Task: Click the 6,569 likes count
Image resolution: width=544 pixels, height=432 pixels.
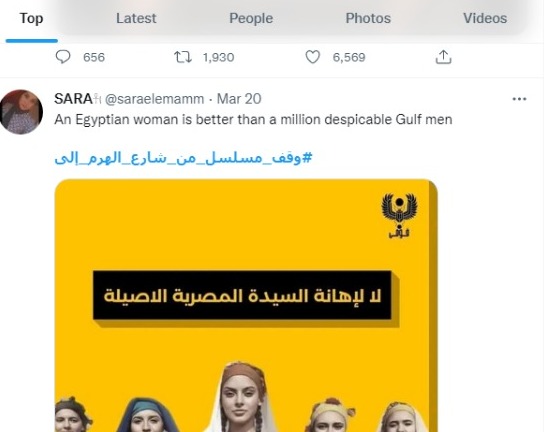Action: [349, 57]
